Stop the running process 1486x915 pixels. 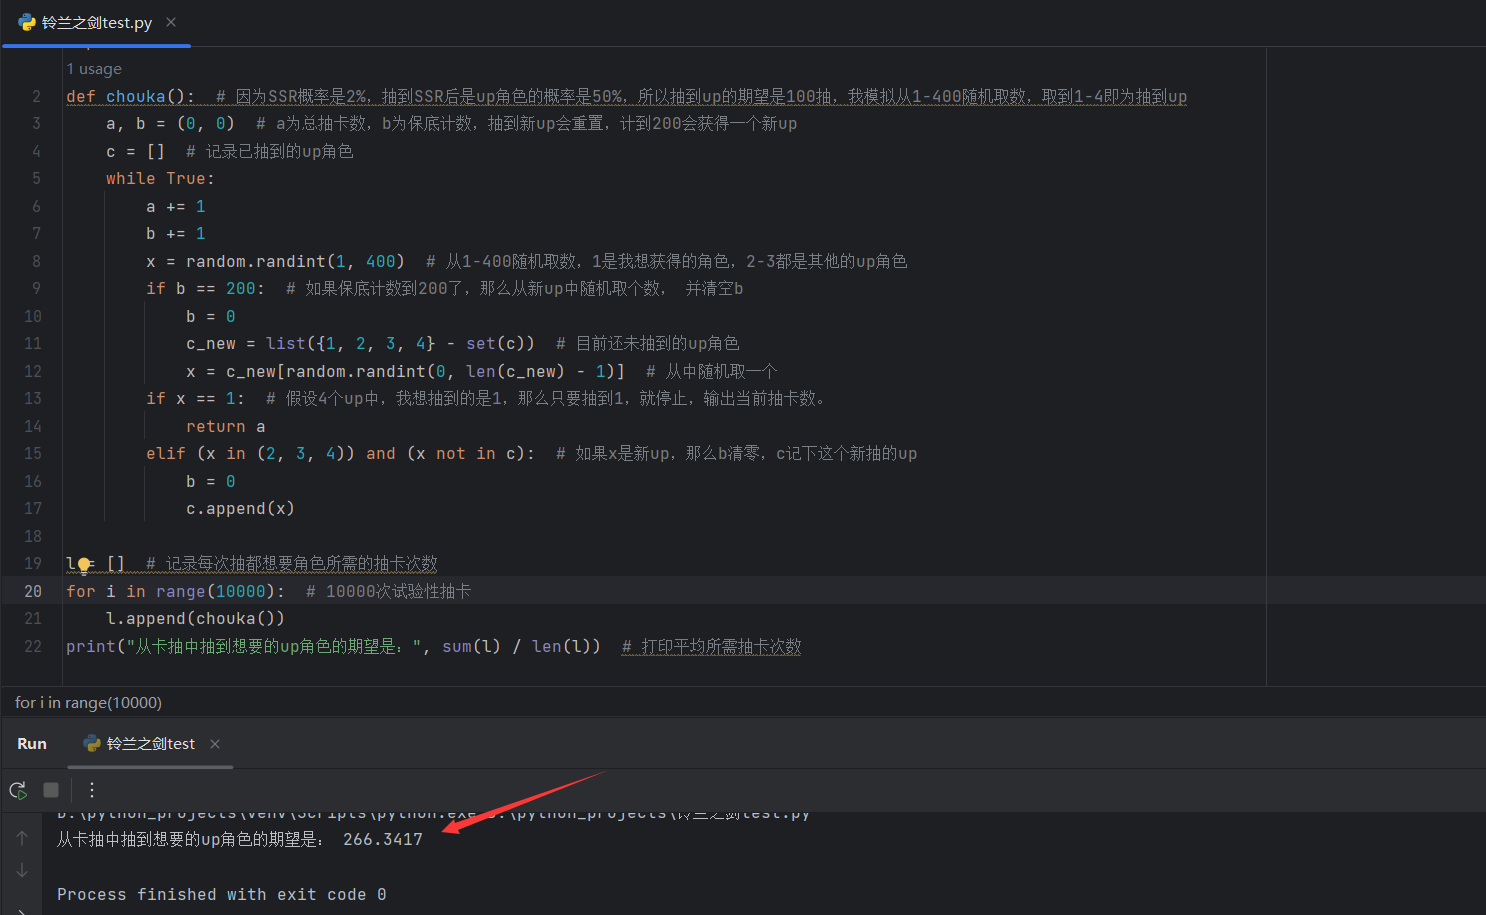51,790
